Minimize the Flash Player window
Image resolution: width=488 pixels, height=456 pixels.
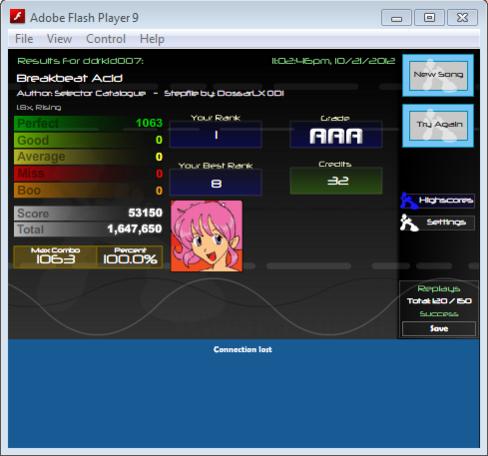point(396,18)
